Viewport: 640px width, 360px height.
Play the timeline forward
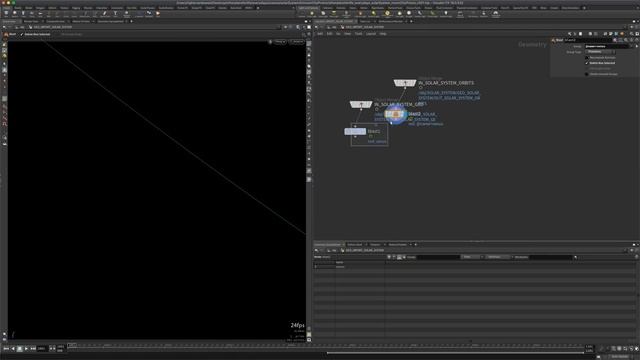(26, 349)
